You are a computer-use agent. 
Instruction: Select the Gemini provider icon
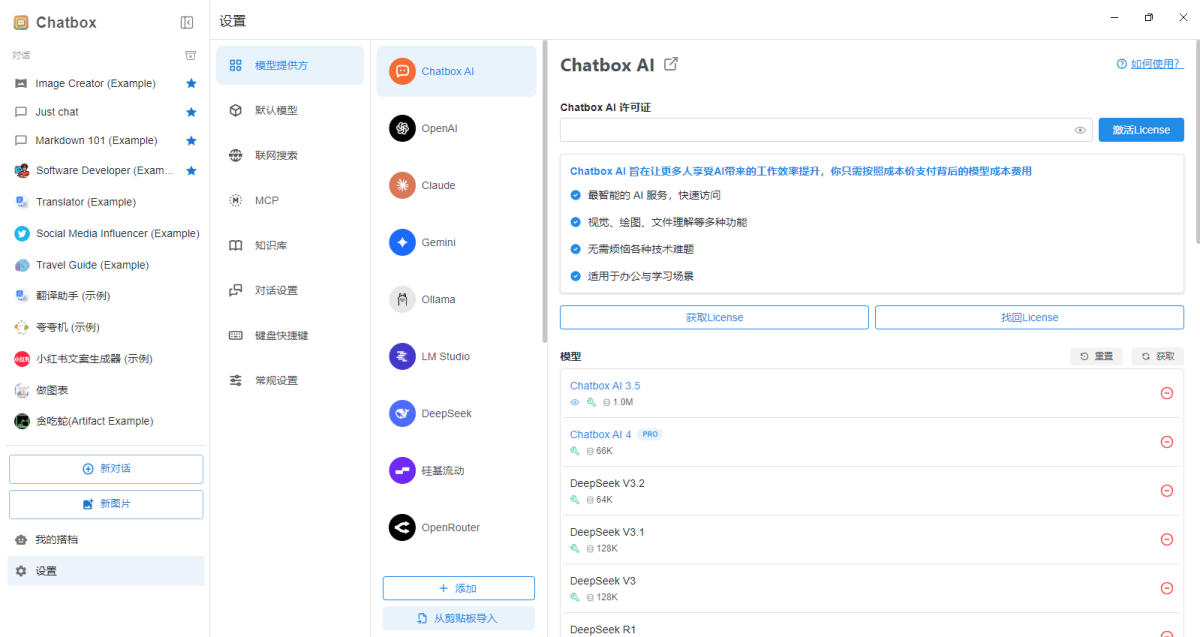pos(401,242)
